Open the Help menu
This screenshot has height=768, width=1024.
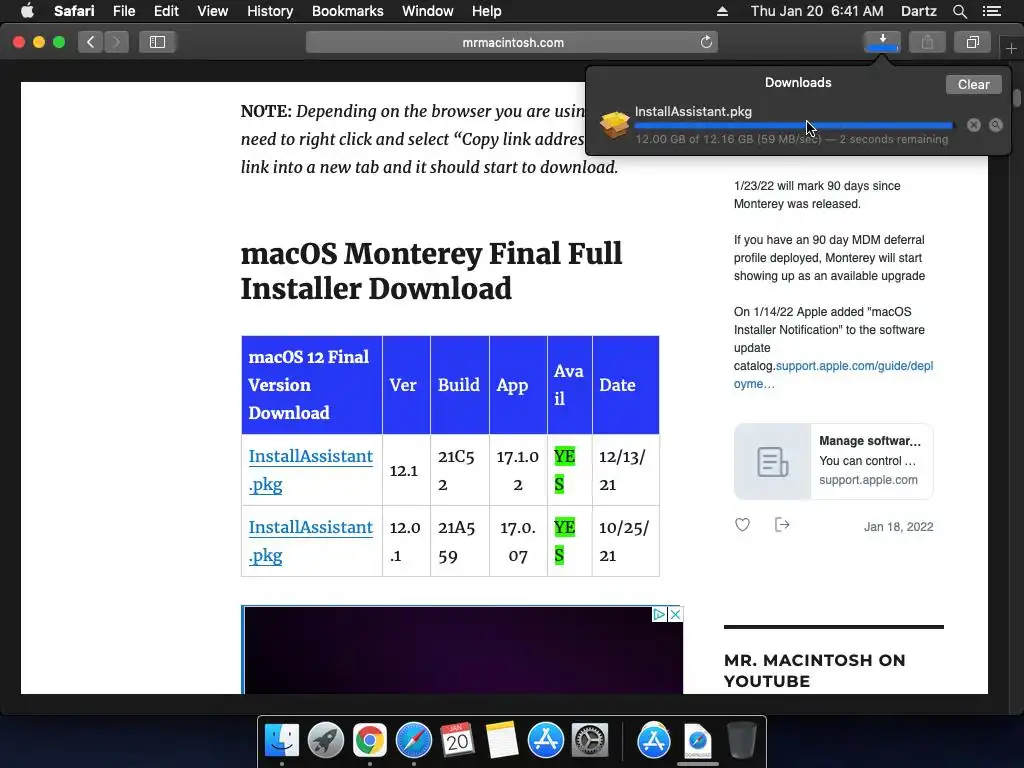[x=487, y=11]
